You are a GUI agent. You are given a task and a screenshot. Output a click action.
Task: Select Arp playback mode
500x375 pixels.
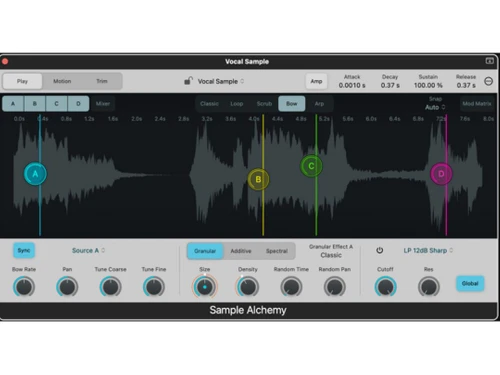pyautogui.click(x=319, y=104)
